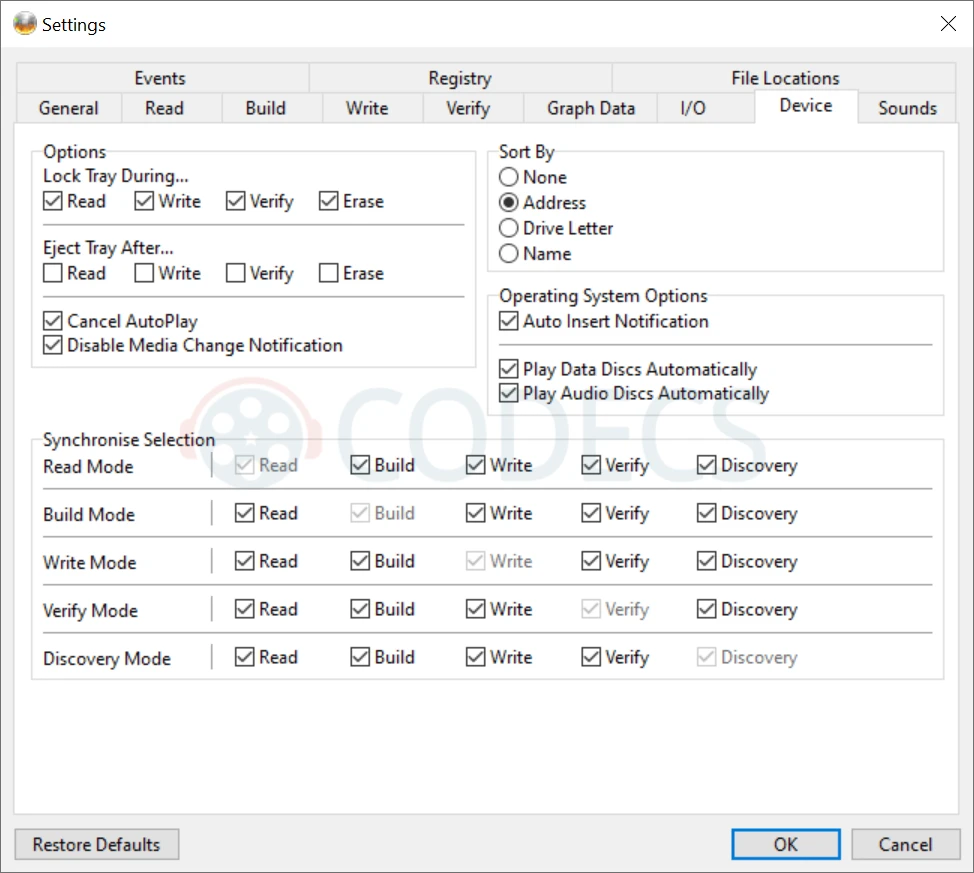Select Sort By Drive Letter
974x873 pixels.
click(x=509, y=229)
